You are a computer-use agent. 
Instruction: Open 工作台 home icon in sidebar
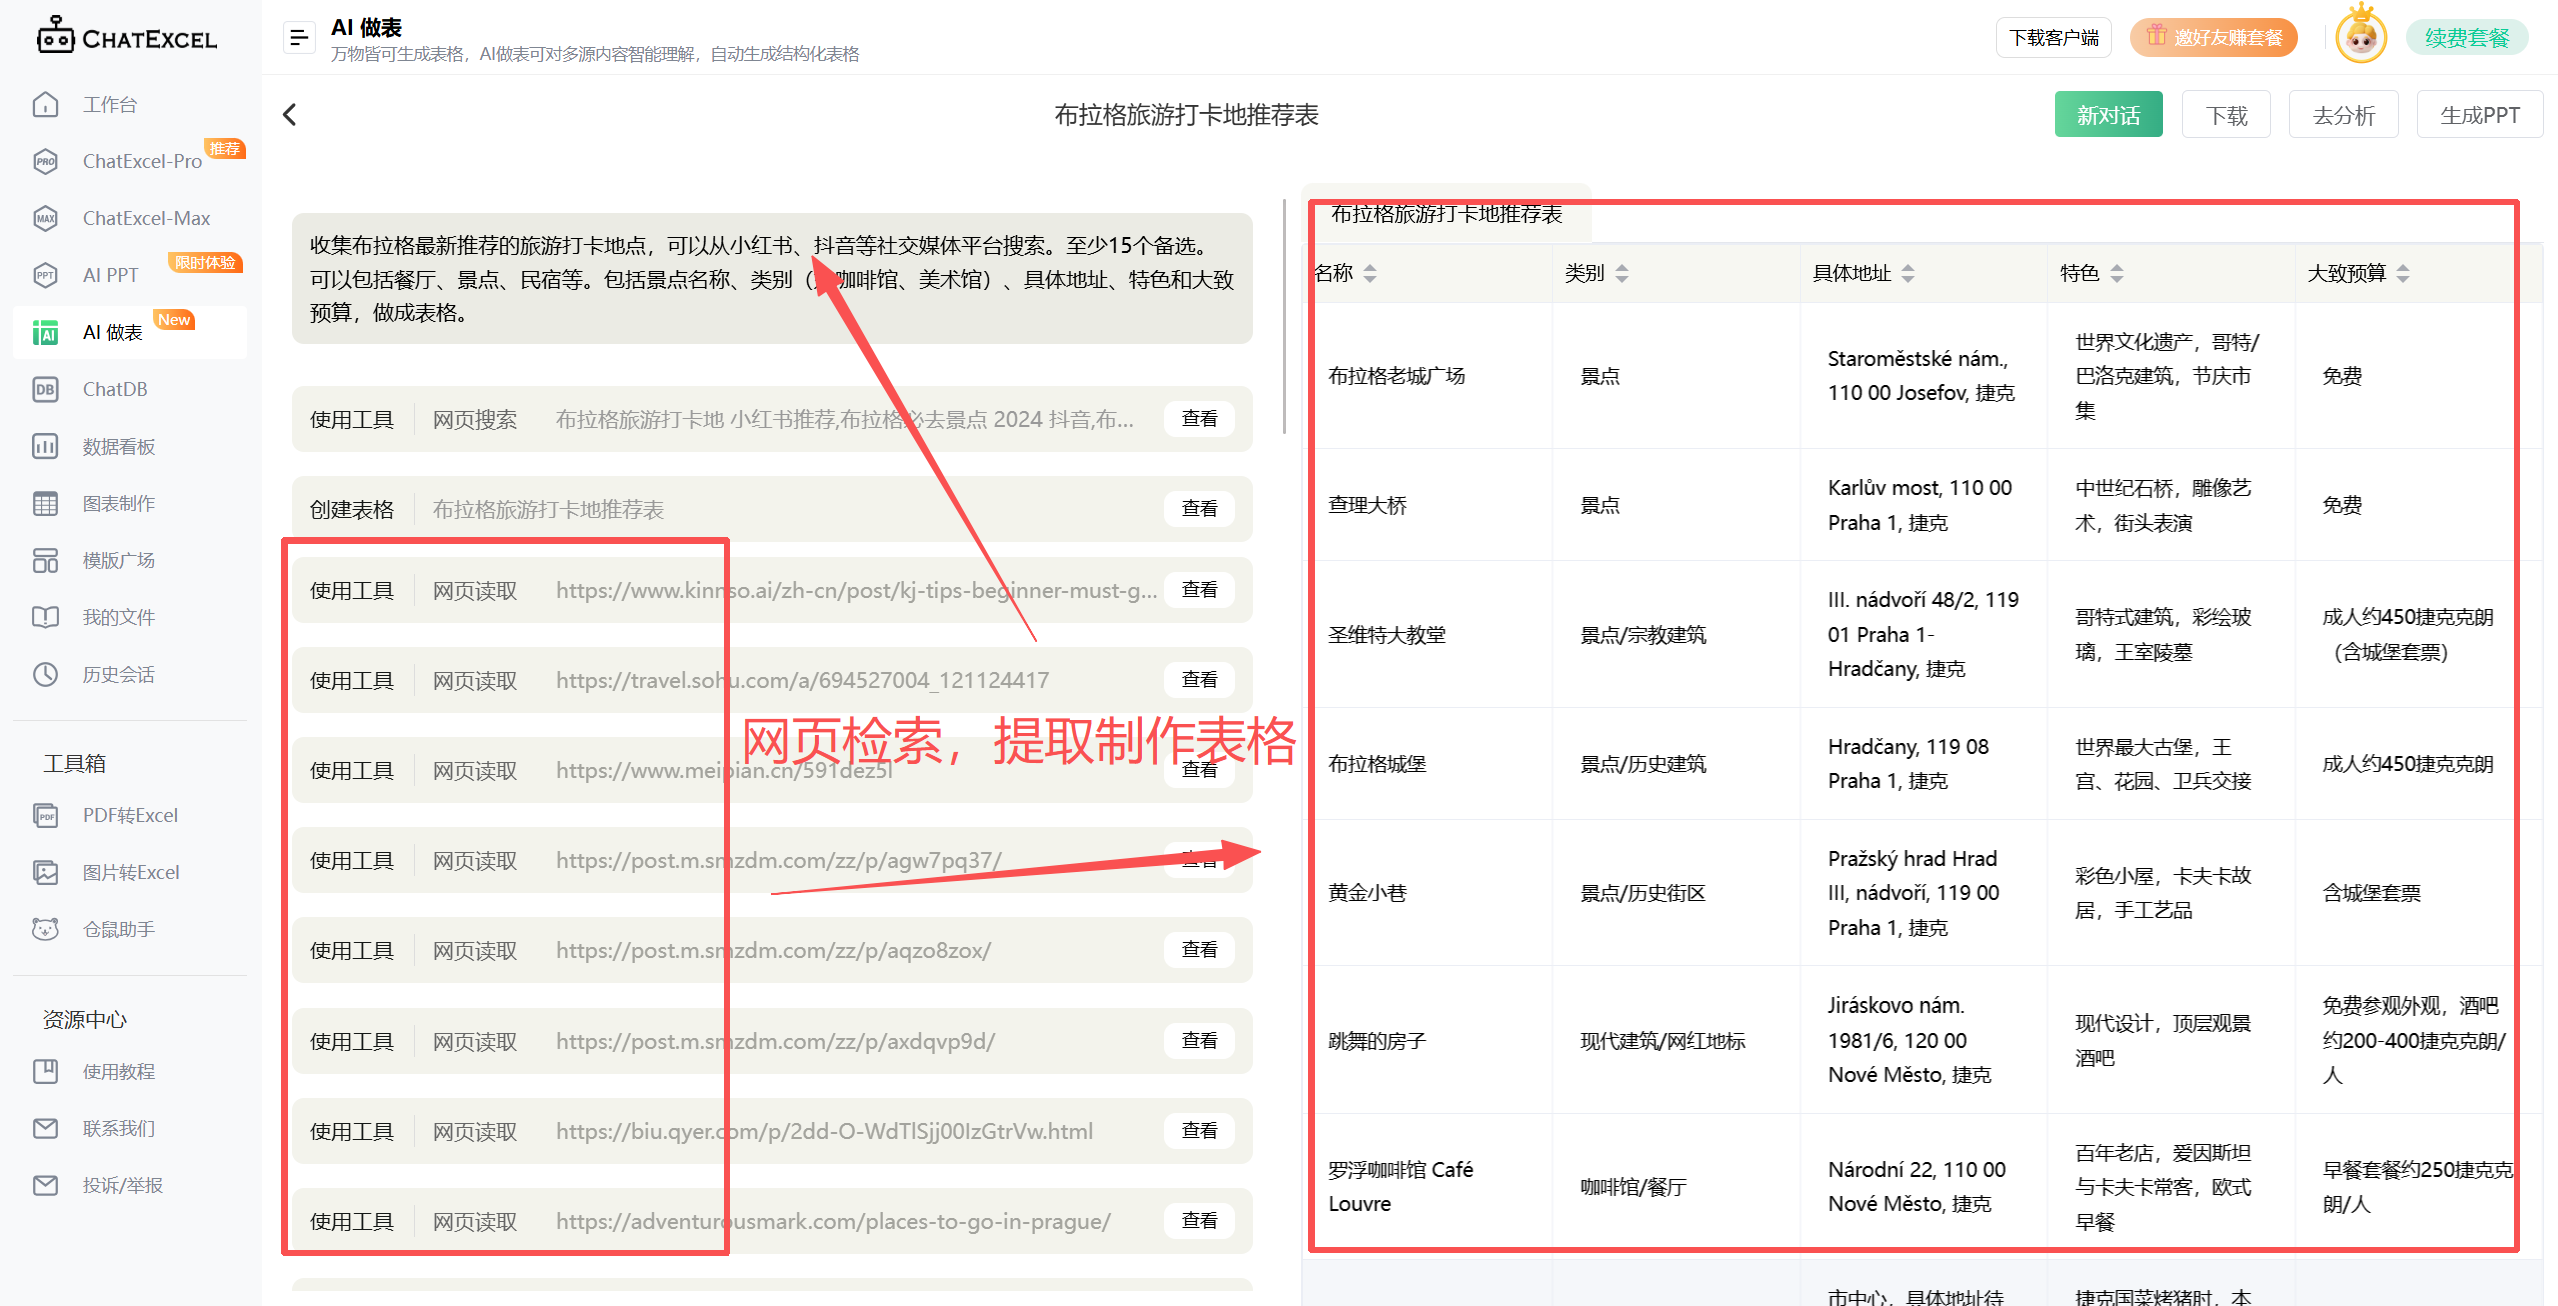[x=46, y=104]
